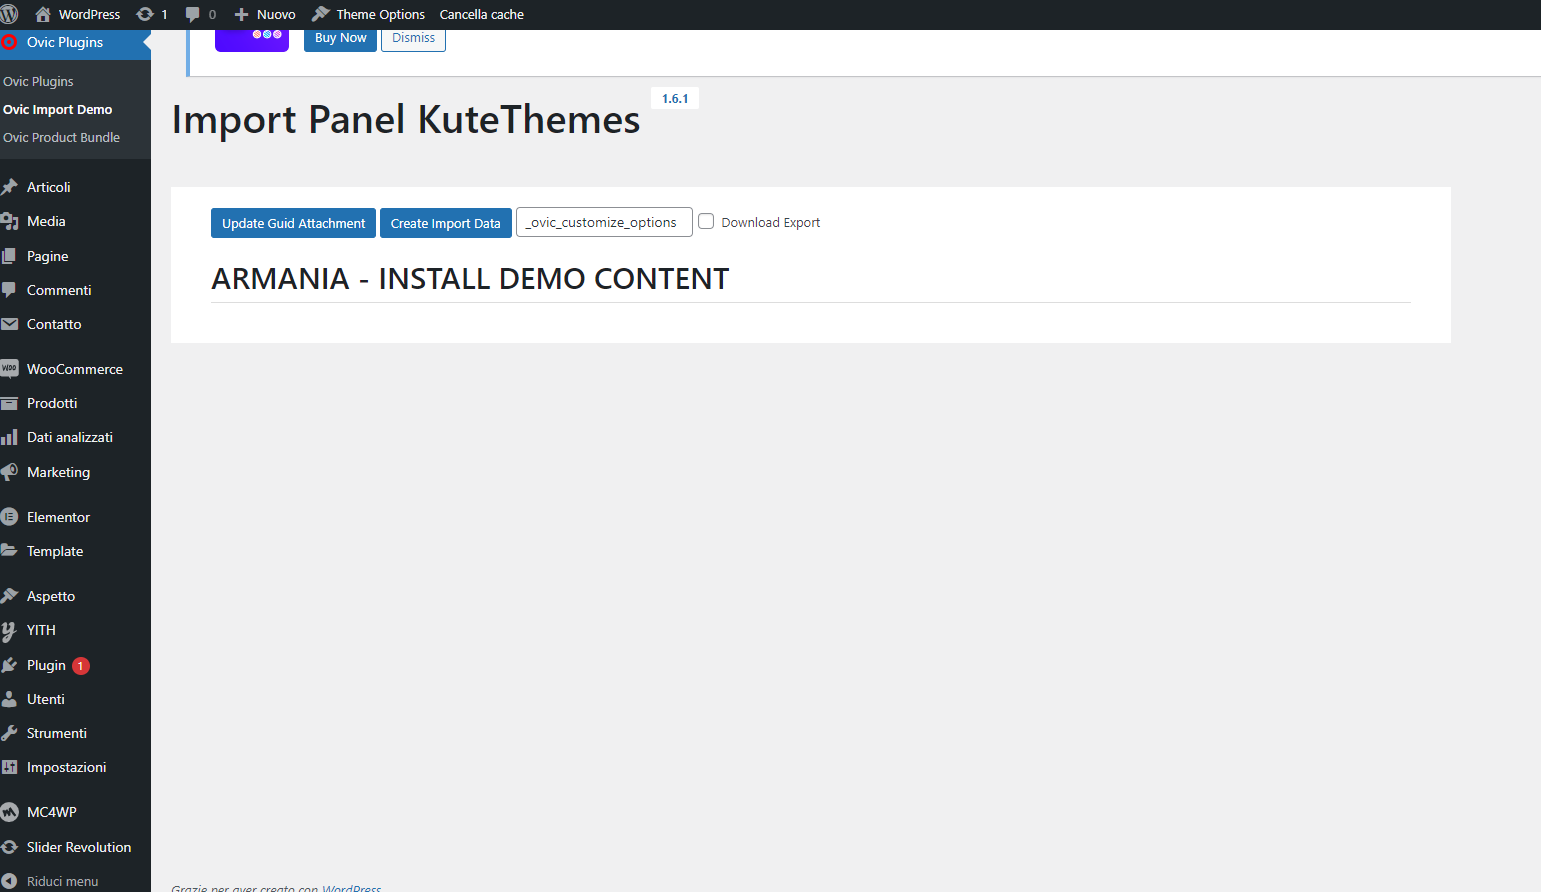Click the red Plugin update count badge
This screenshot has width=1541, height=892.
[x=81, y=666]
